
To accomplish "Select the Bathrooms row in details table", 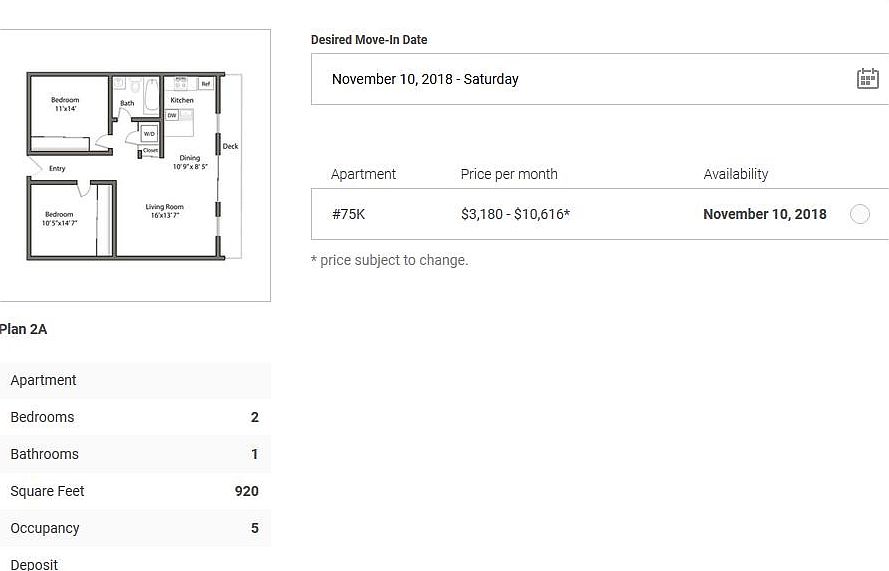I will click(133, 454).
